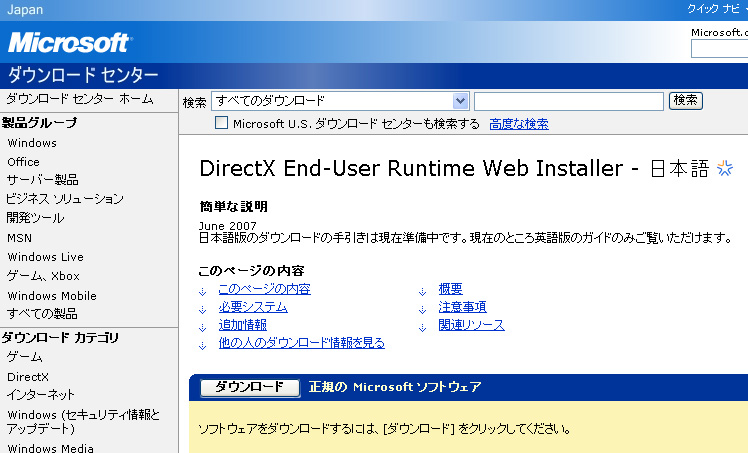Open 他の人のダウンロード情報を見る link

coord(301,343)
